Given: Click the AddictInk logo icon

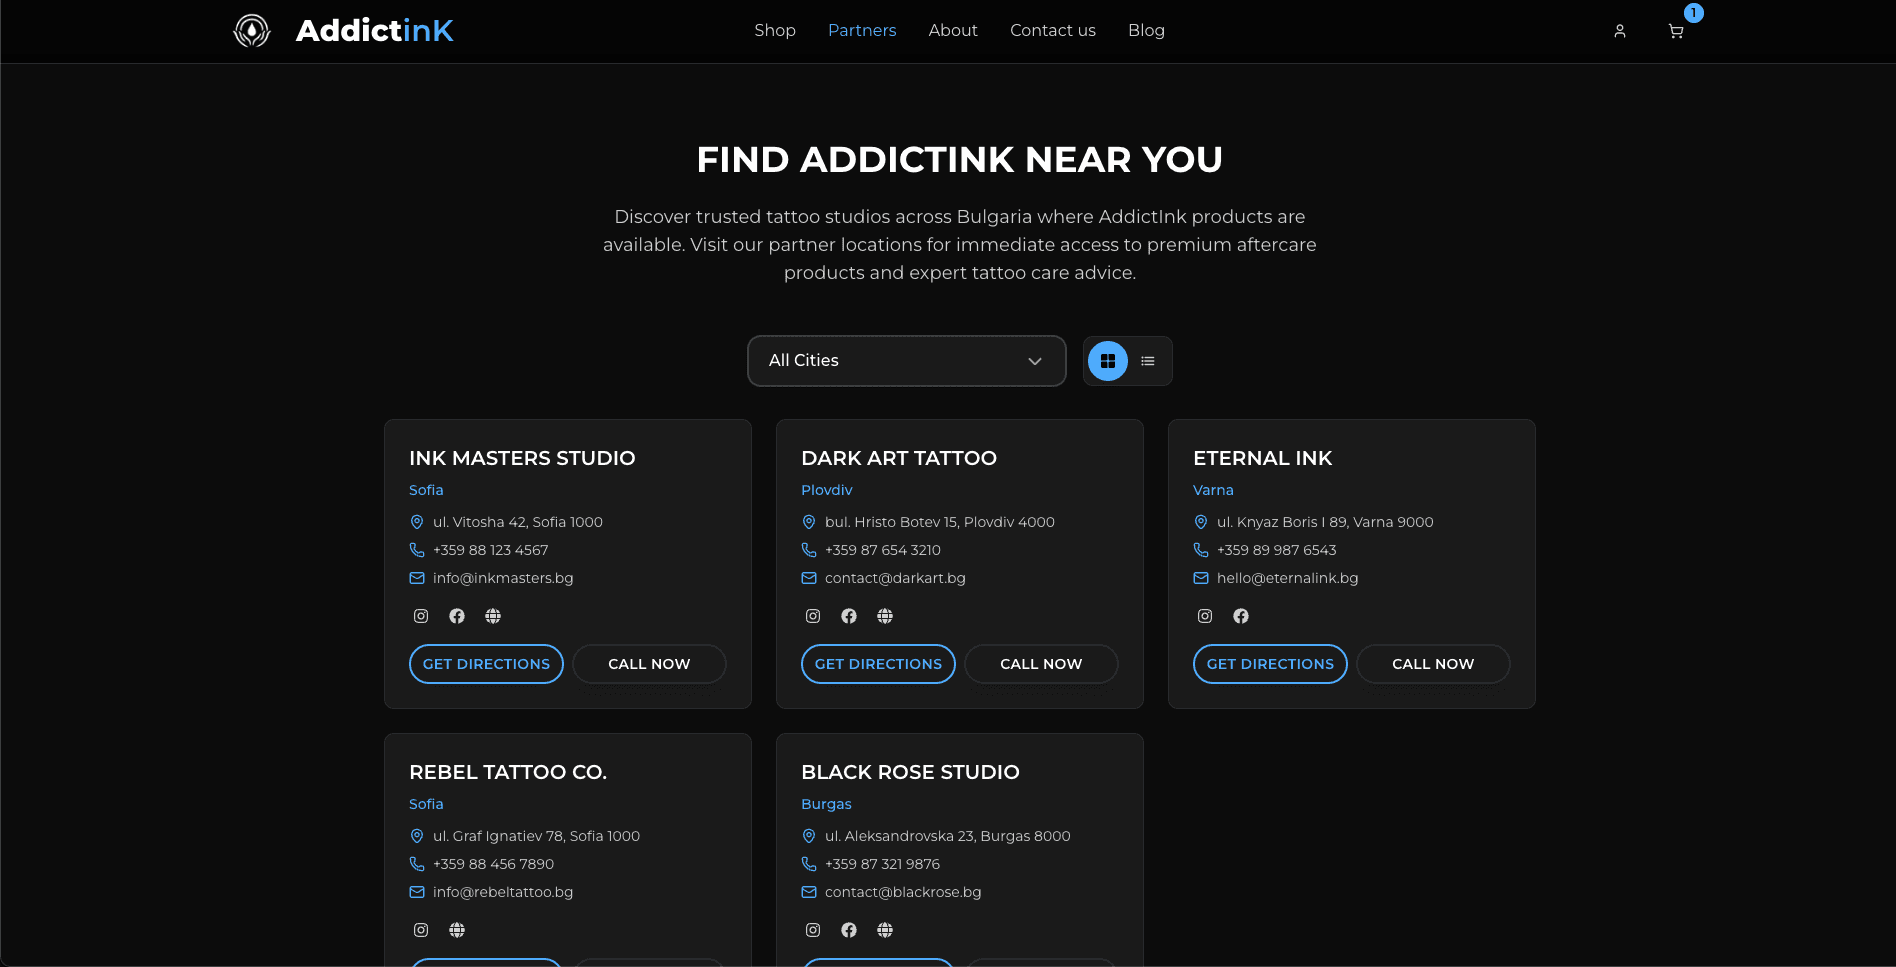Looking at the screenshot, I should tap(252, 31).
